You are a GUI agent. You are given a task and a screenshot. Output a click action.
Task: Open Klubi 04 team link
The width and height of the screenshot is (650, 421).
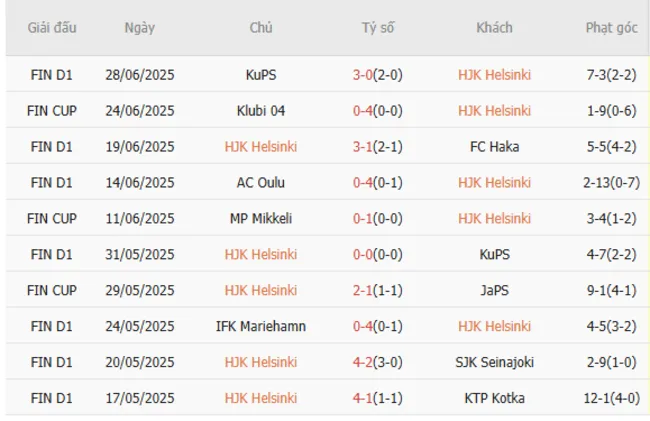tap(261, 111)
